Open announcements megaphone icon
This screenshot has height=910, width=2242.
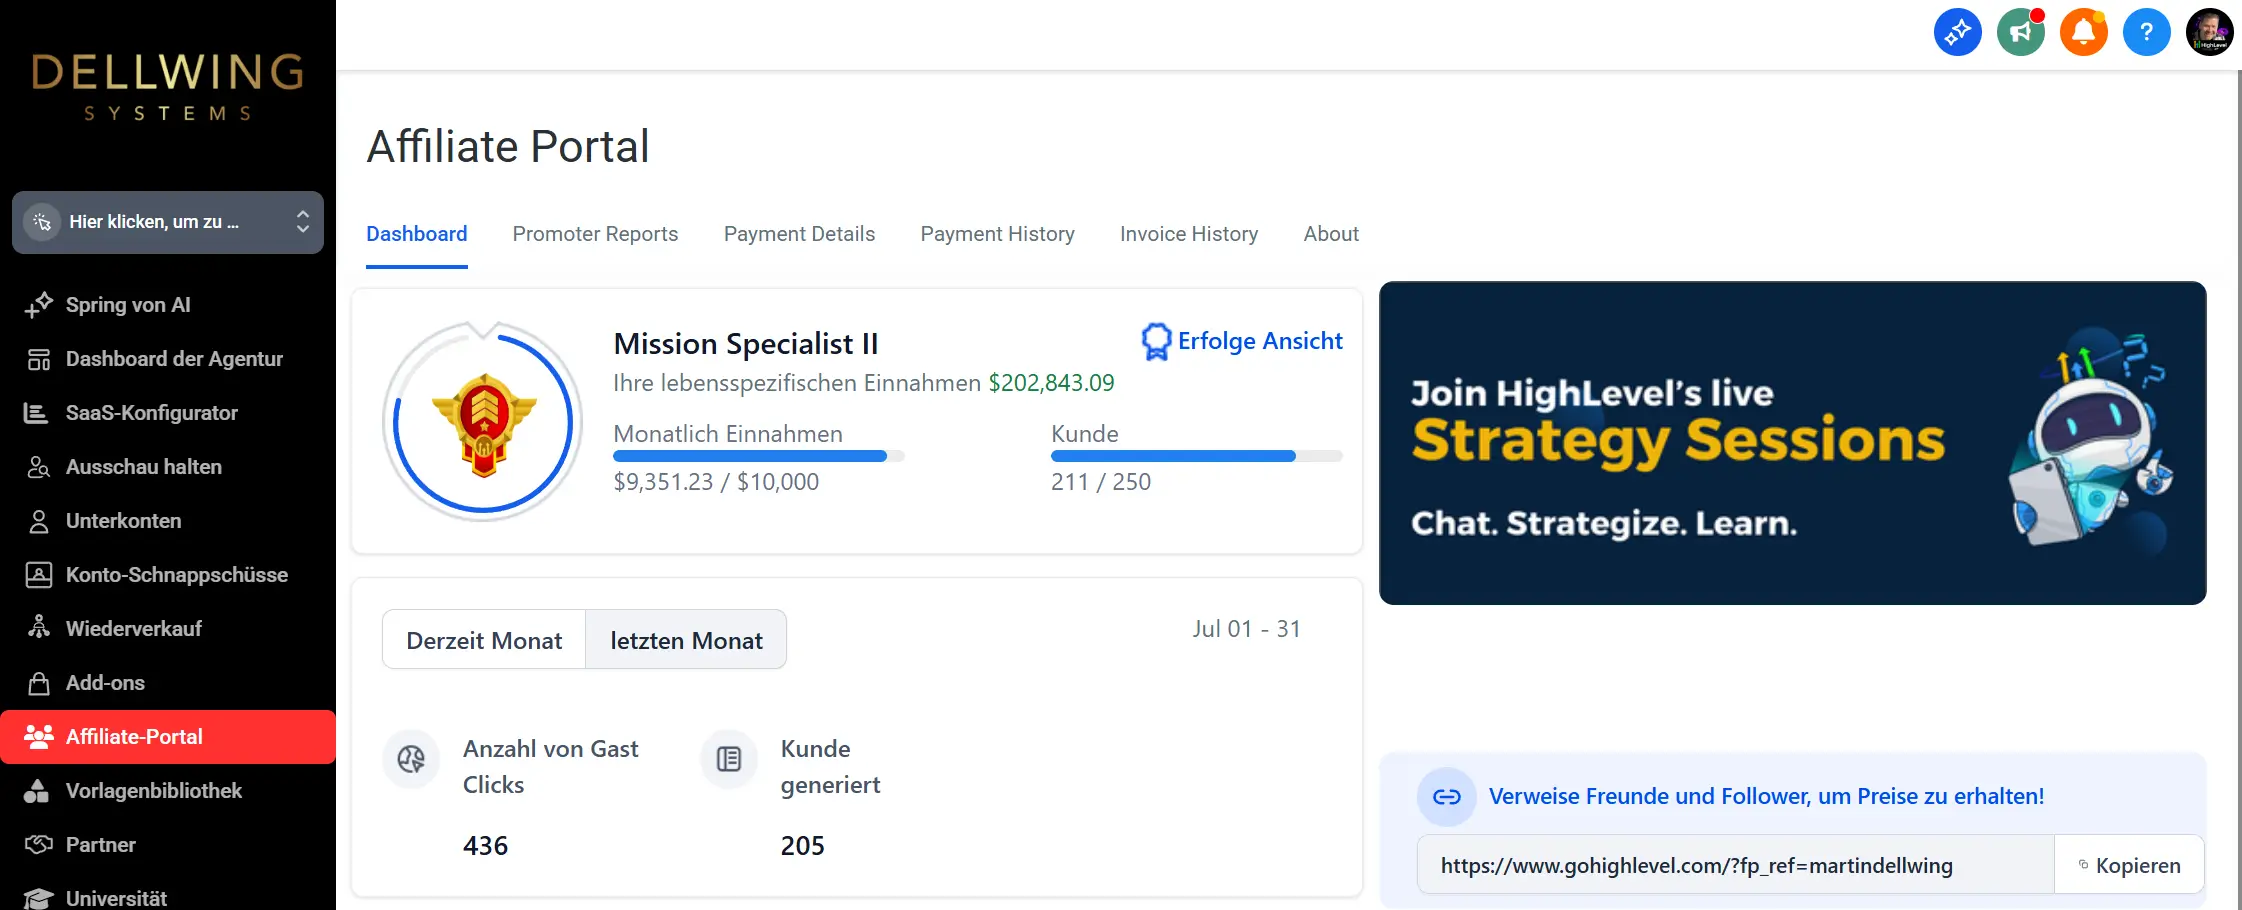point(2021,32)
